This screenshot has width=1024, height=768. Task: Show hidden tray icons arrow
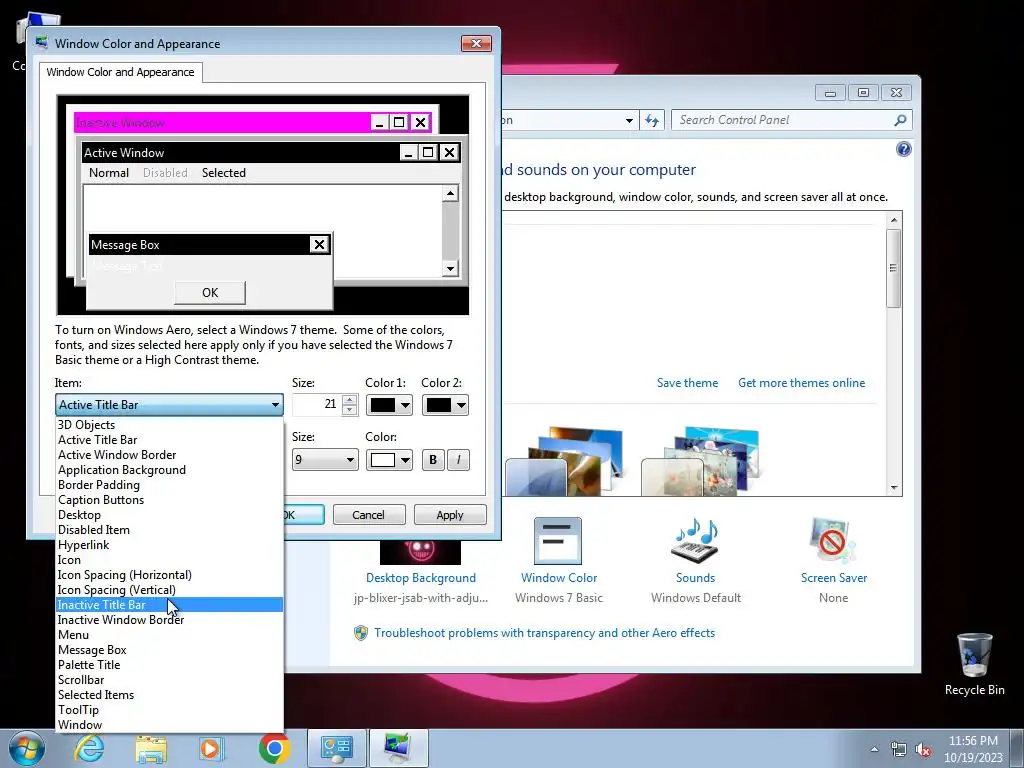pyautogui.click(x=874, y=749)
